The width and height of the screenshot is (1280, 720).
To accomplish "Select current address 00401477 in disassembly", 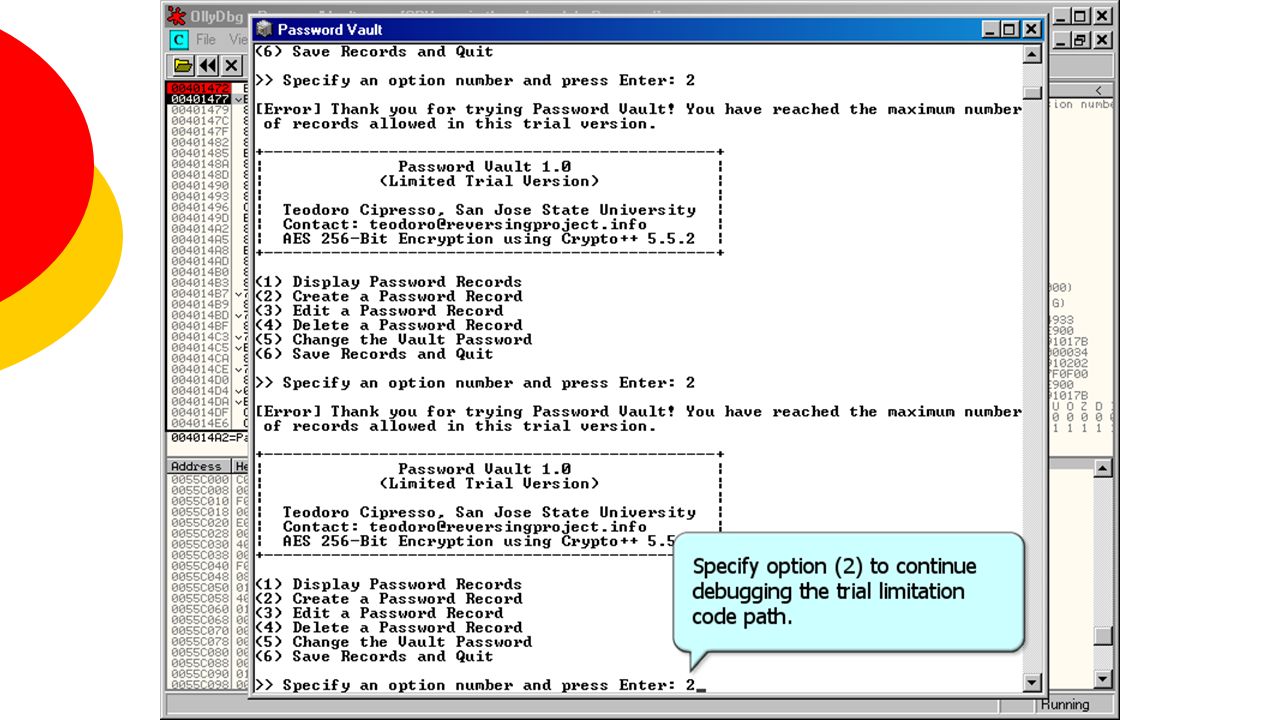I will (x=200, y=99).
